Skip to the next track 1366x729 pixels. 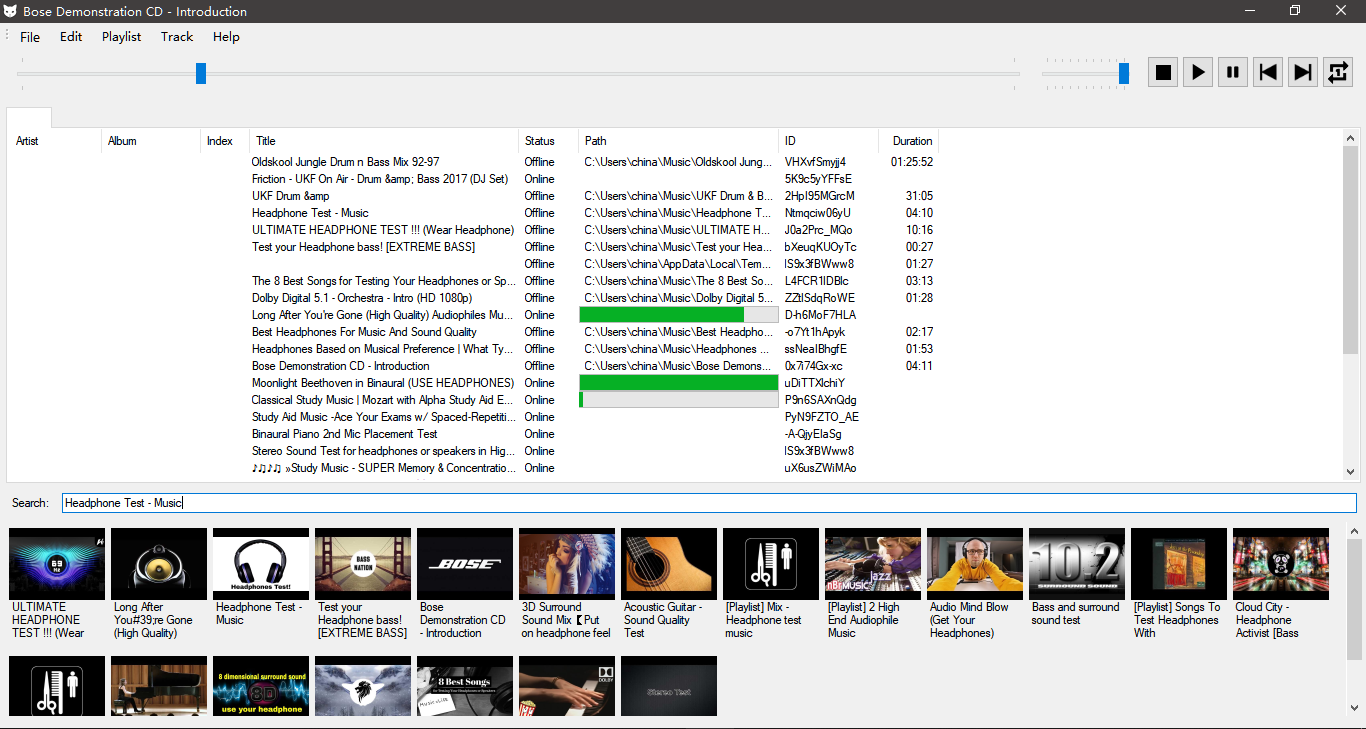tap(1302, 72)
